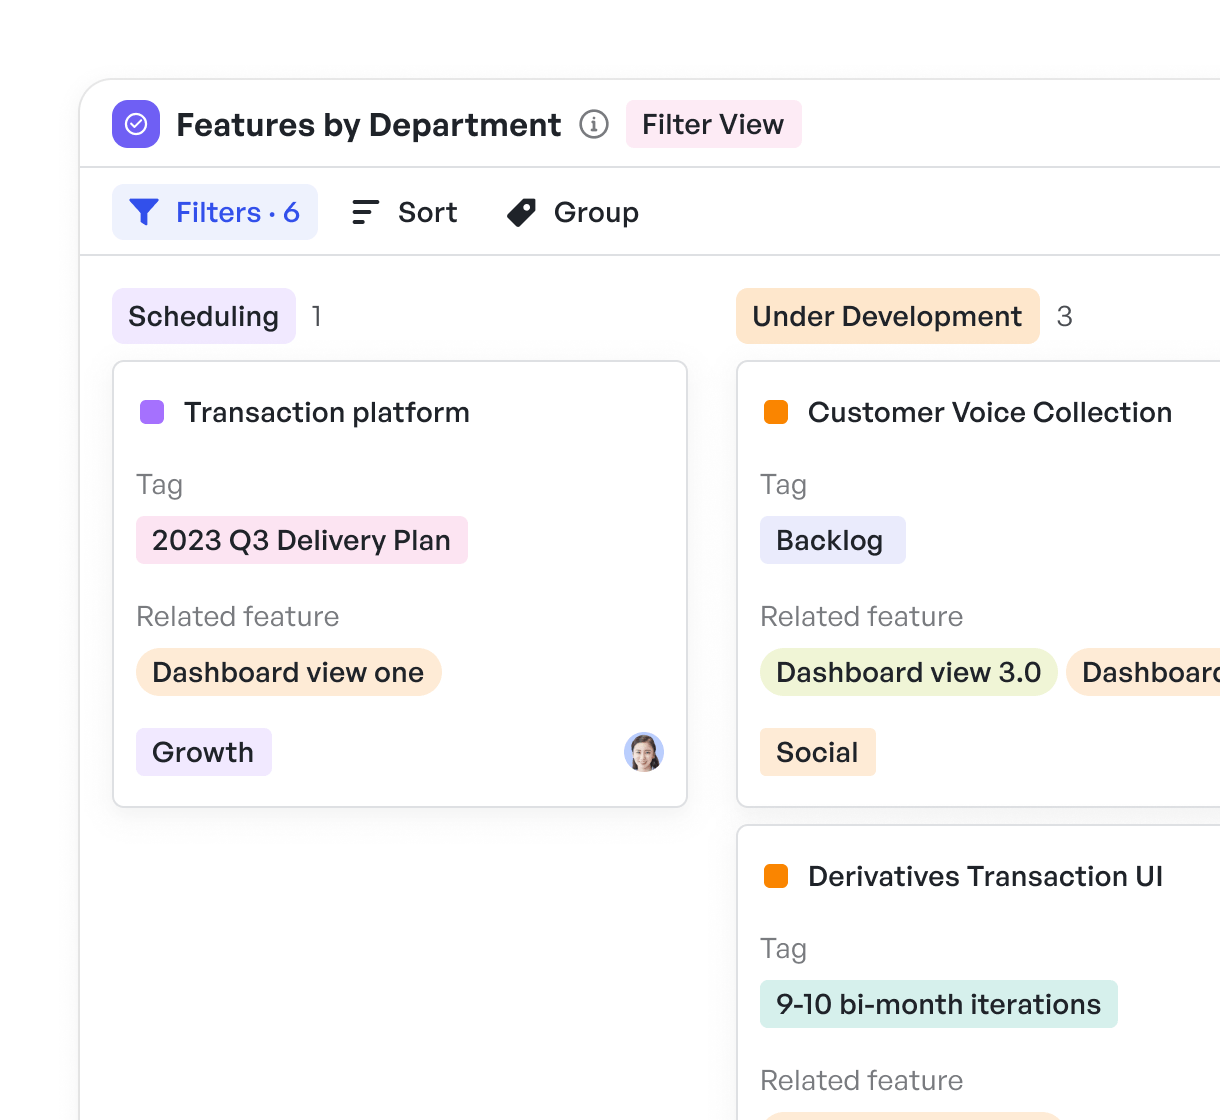Open related feature Dashboard view 3.0
The image size is (1220, 1120).
pos(909,672)
